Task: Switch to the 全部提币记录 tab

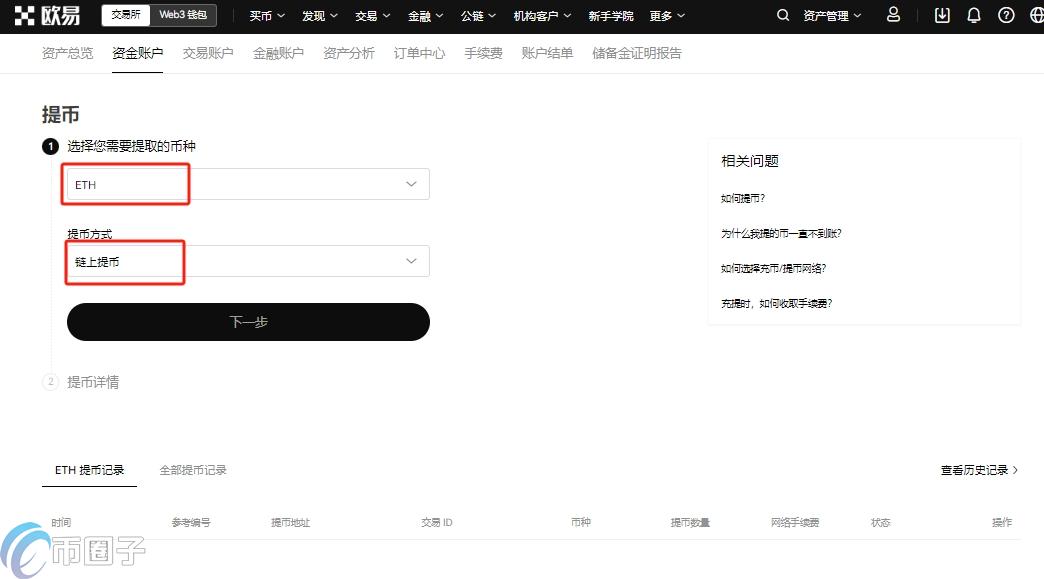Action: click(x=192, y=469)
